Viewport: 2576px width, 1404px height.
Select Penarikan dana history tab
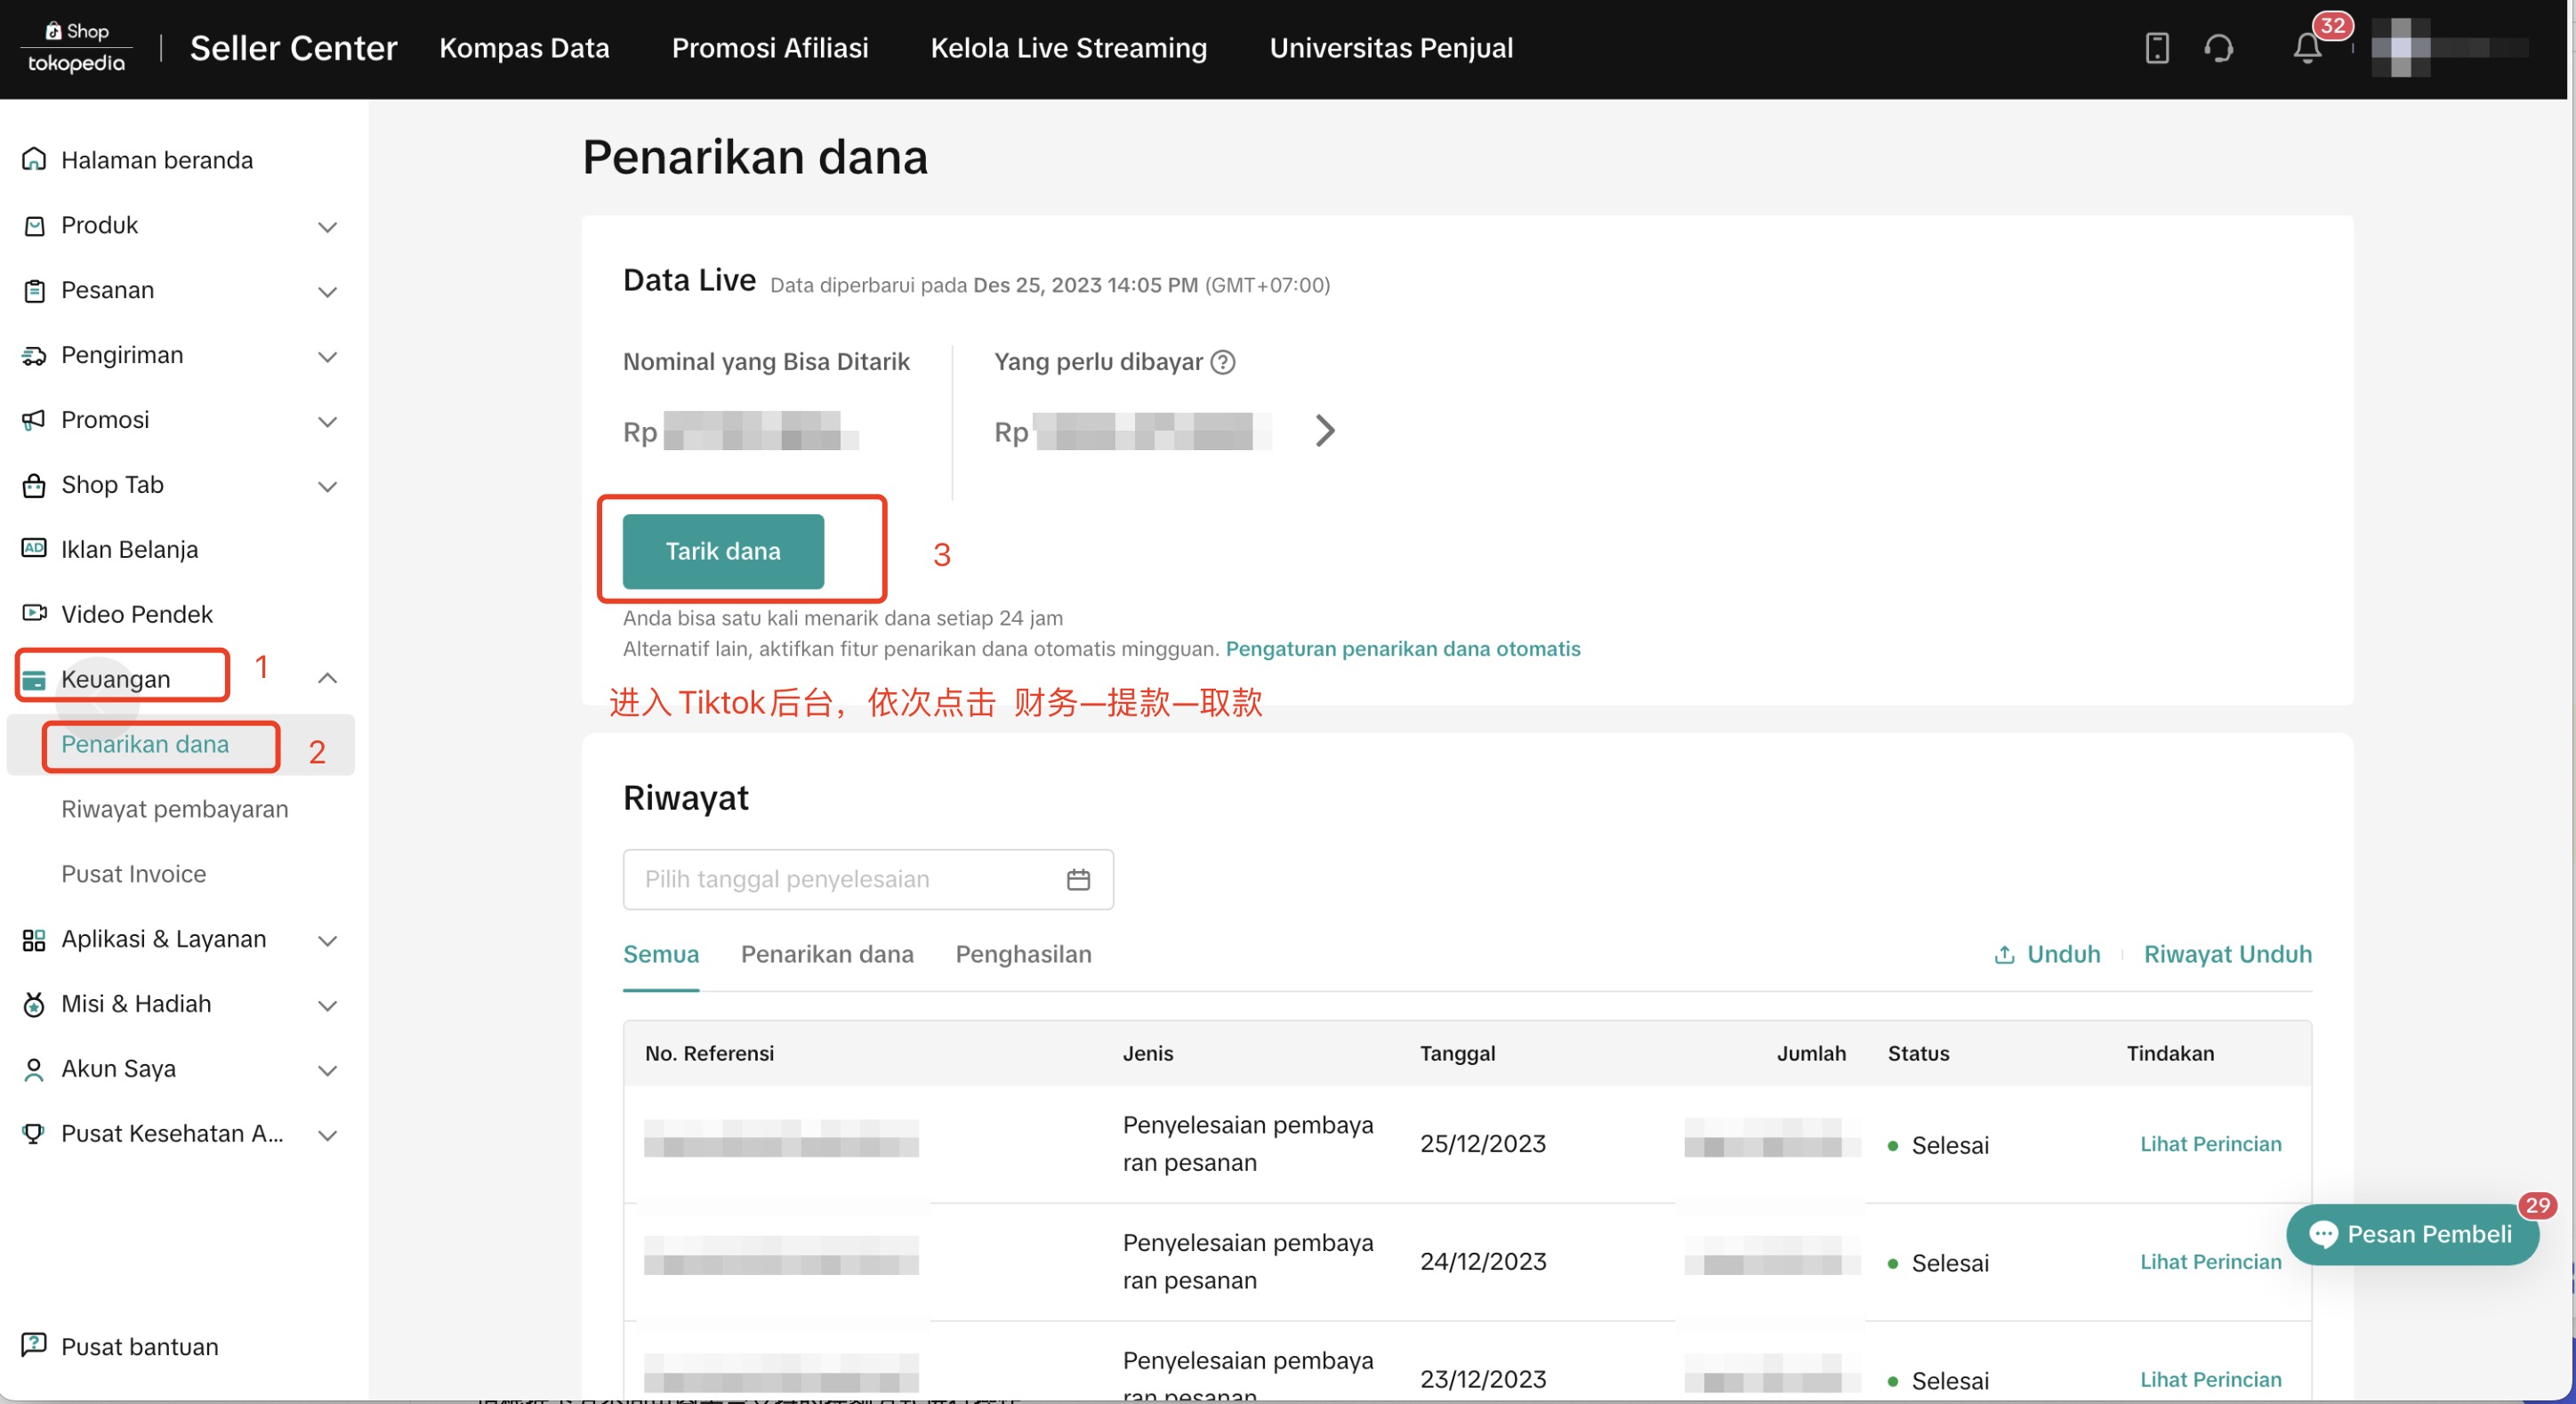(826, 954)
